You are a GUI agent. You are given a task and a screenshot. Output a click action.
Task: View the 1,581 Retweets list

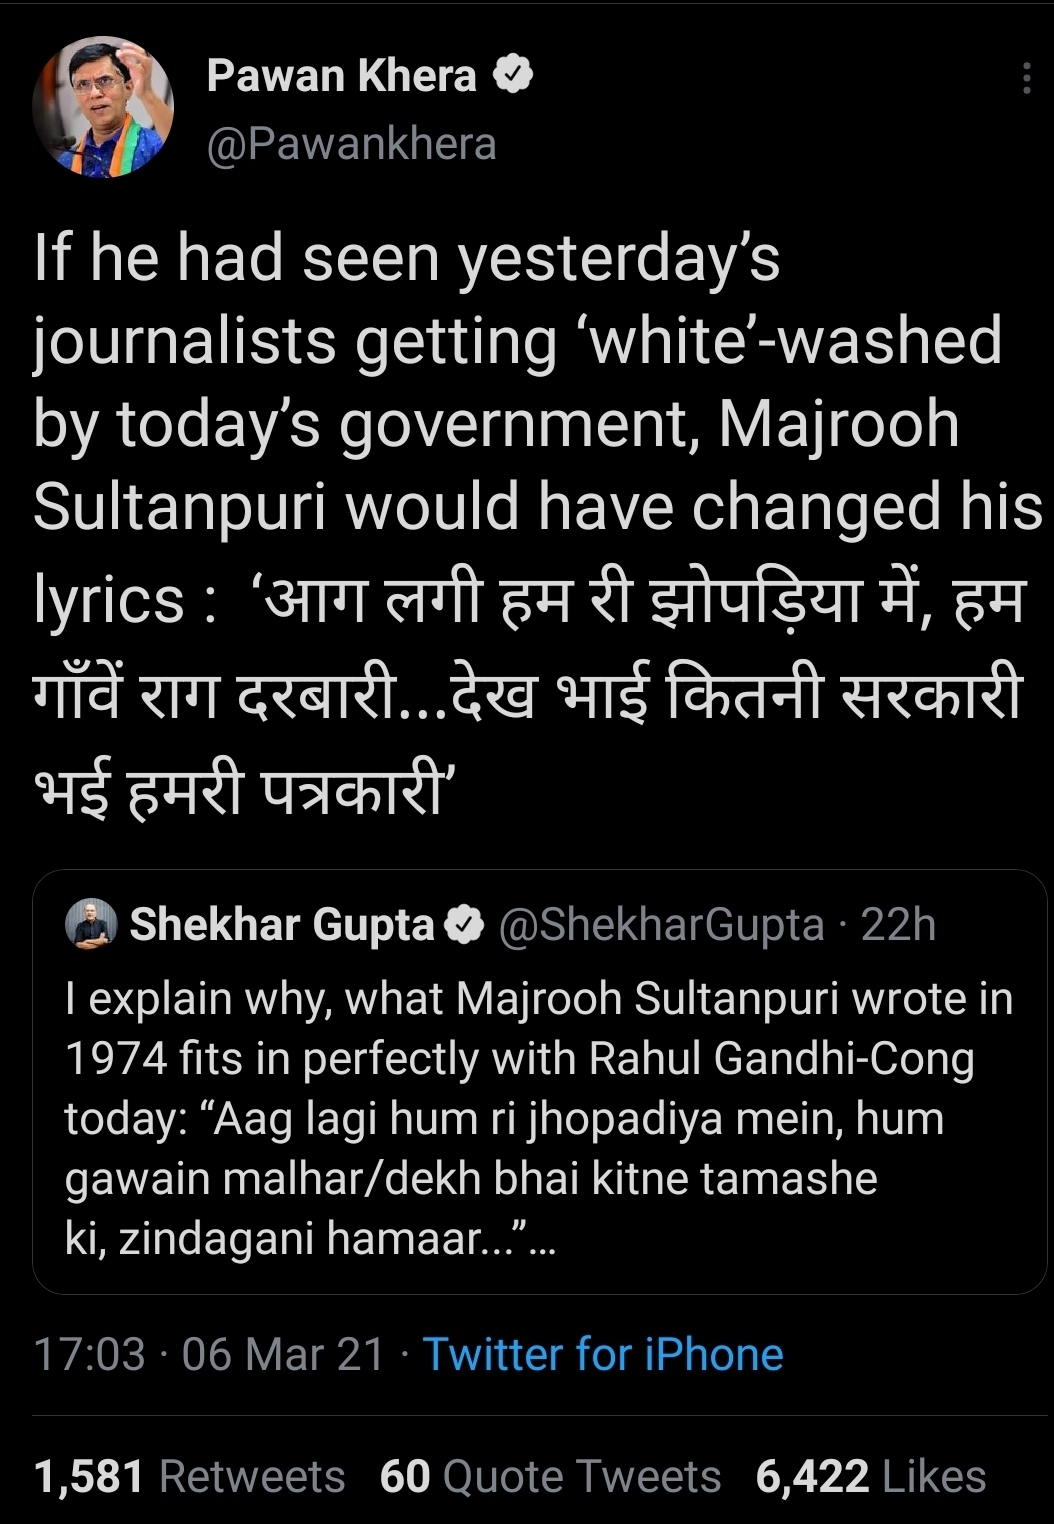tap(190, 1477)
